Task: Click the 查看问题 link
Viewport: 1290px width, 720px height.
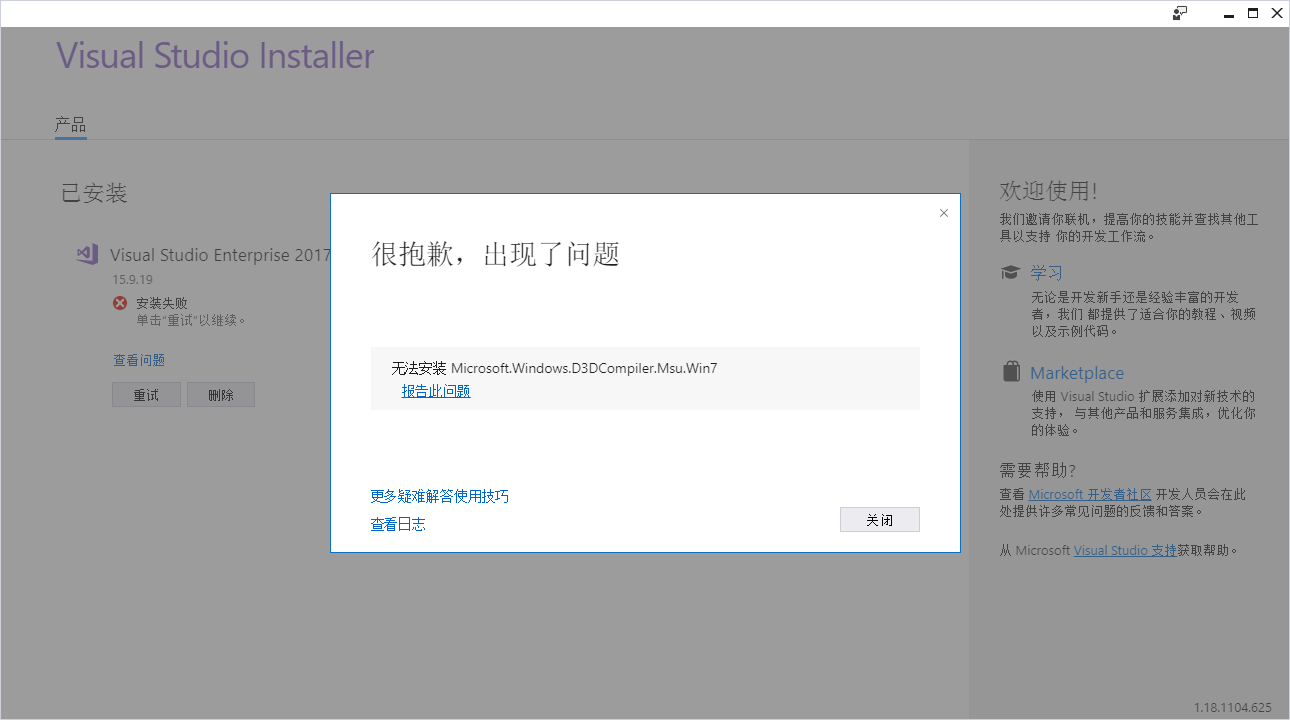Action: [139, 360]
